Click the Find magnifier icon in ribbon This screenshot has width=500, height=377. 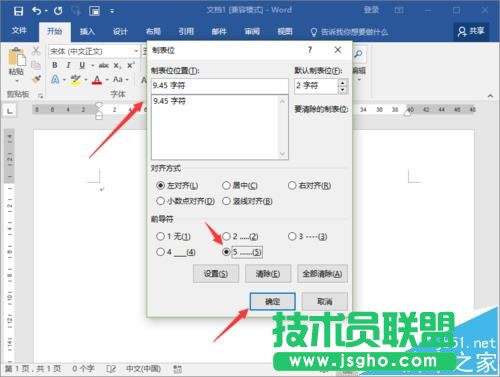tap(358, 53)
